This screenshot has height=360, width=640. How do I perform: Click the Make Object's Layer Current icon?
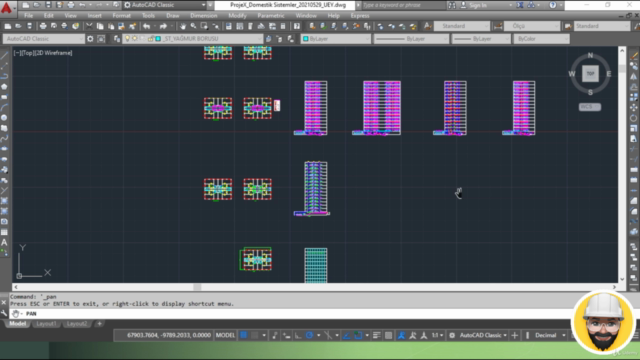pyautogui.click(x=268, y=39)
